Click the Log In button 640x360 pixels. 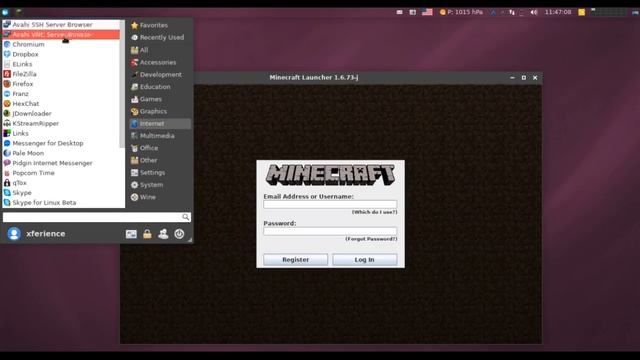click(x=364, y=260)
